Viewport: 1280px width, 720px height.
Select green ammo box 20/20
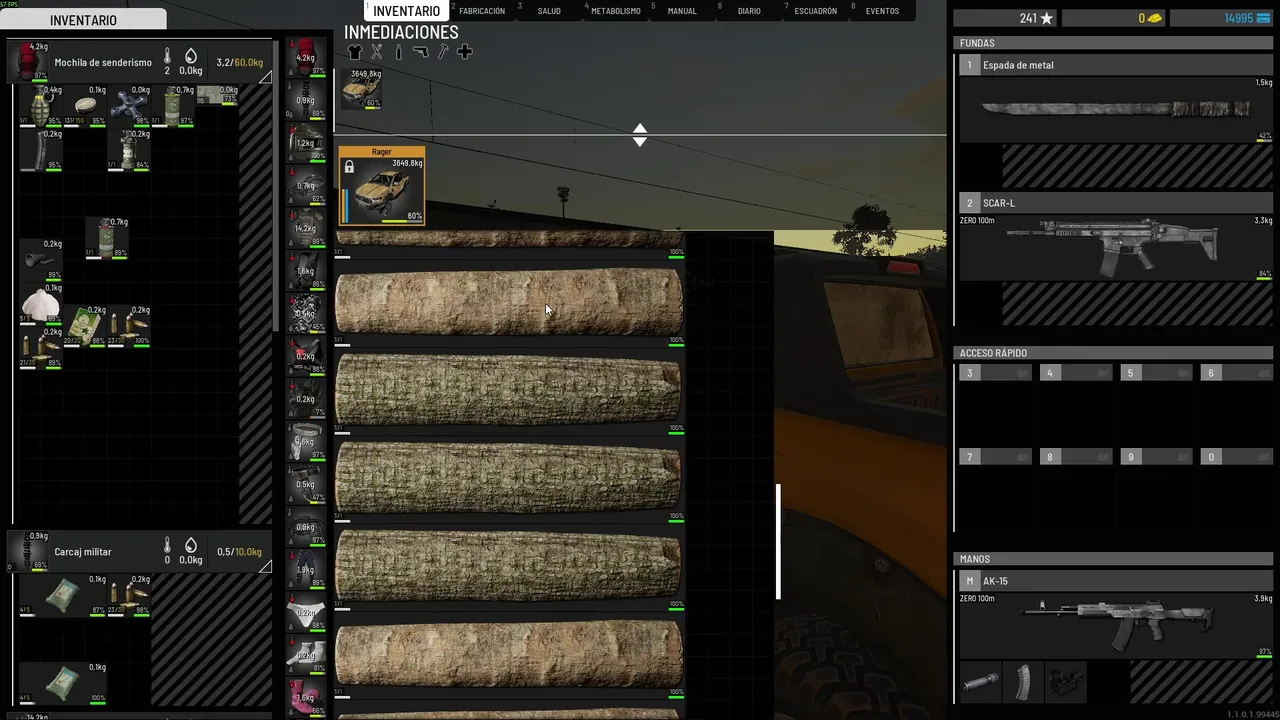pyautogui.click(x=85, y=326)
